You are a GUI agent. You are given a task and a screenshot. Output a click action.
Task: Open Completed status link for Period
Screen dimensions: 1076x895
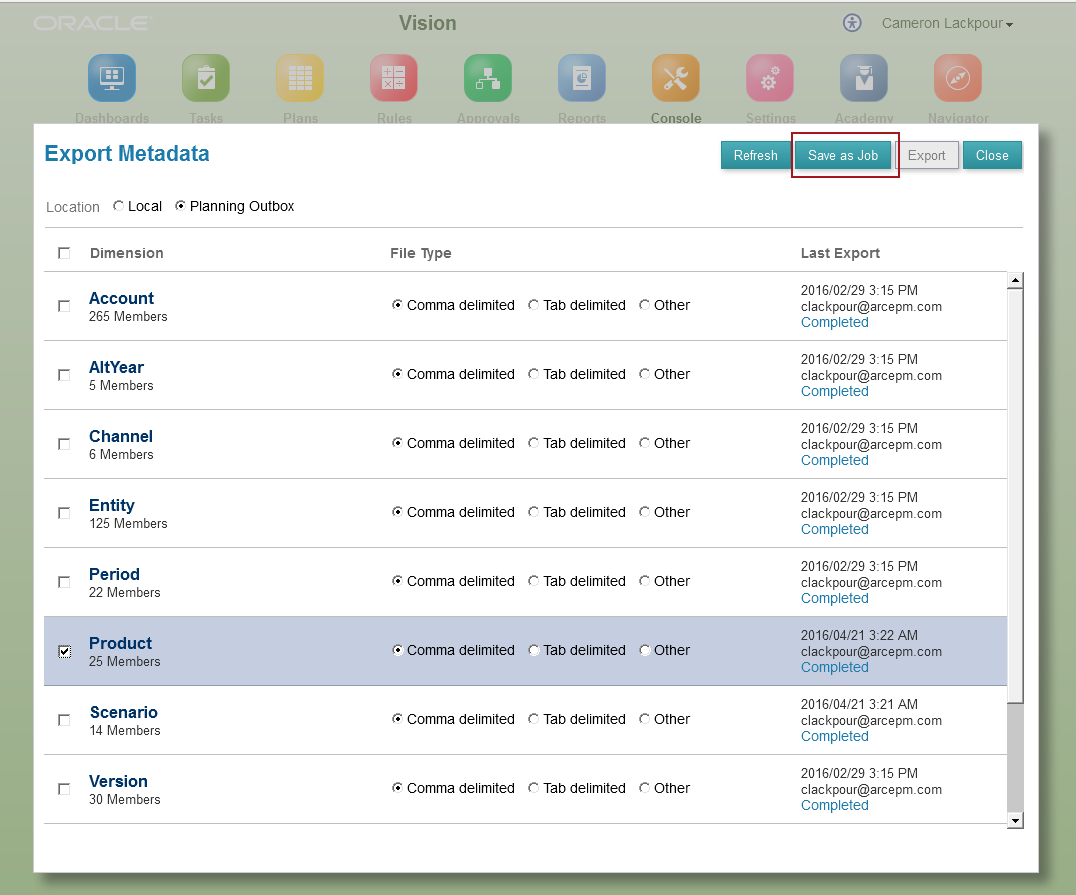coord(834,598)
